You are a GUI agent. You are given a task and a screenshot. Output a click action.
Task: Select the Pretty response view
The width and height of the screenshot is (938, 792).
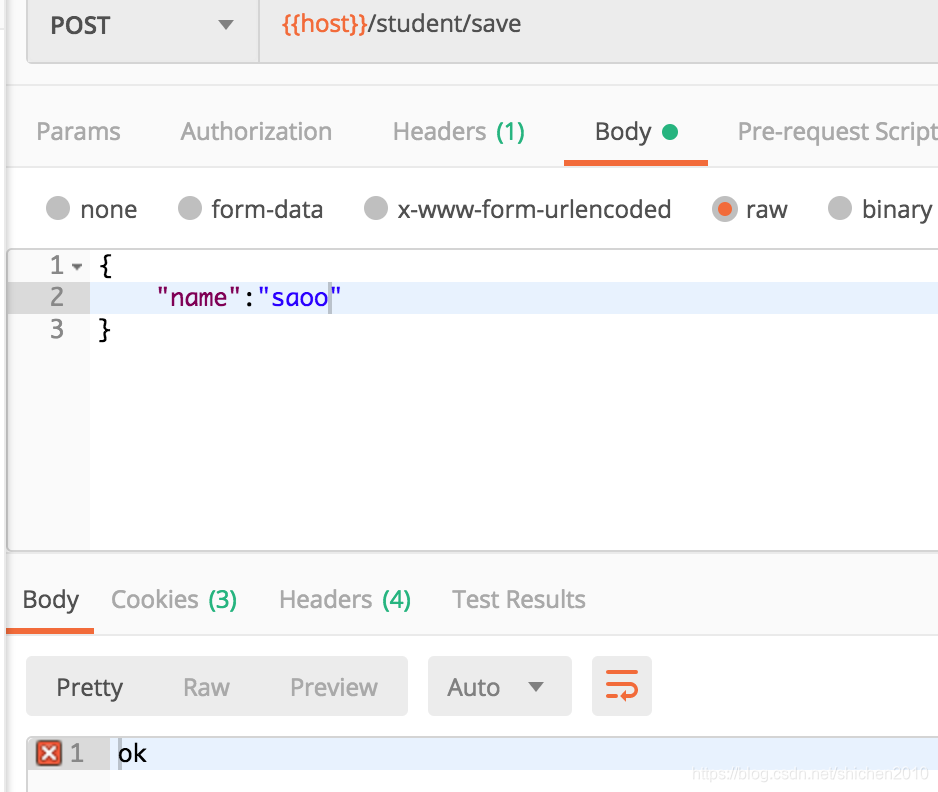click(x=90, y=687)
